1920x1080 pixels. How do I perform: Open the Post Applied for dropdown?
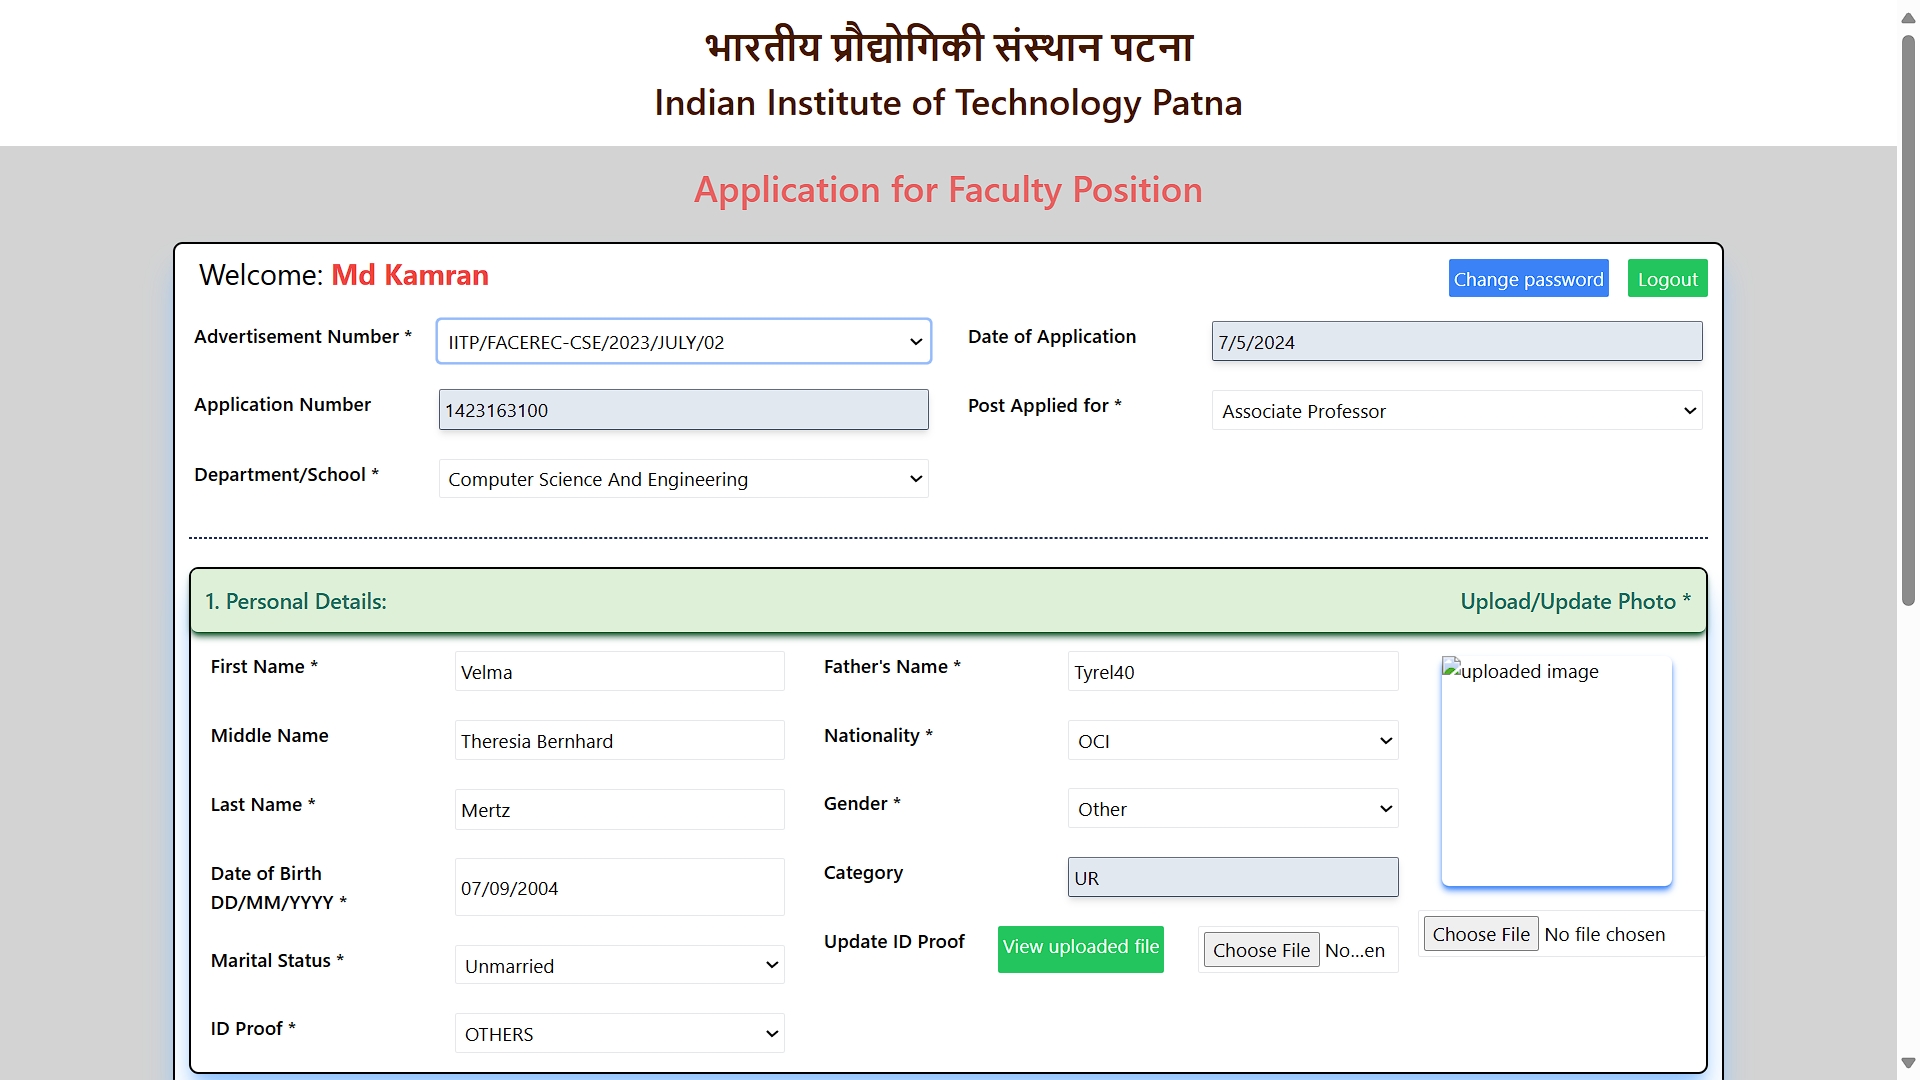[1456, 410]
